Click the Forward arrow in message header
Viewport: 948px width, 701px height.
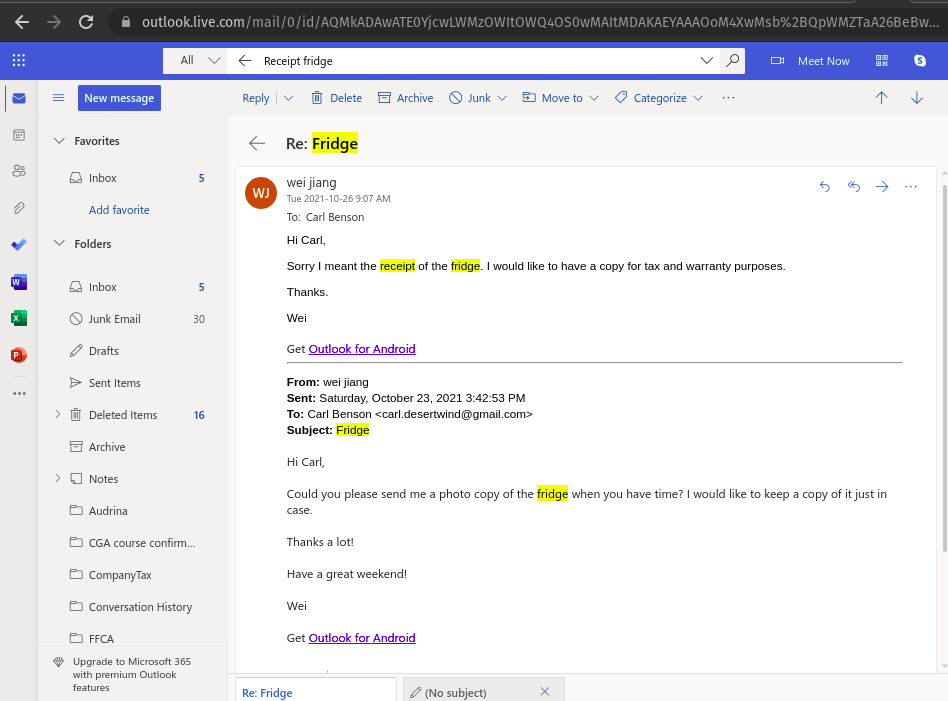(x=882, y=186)
